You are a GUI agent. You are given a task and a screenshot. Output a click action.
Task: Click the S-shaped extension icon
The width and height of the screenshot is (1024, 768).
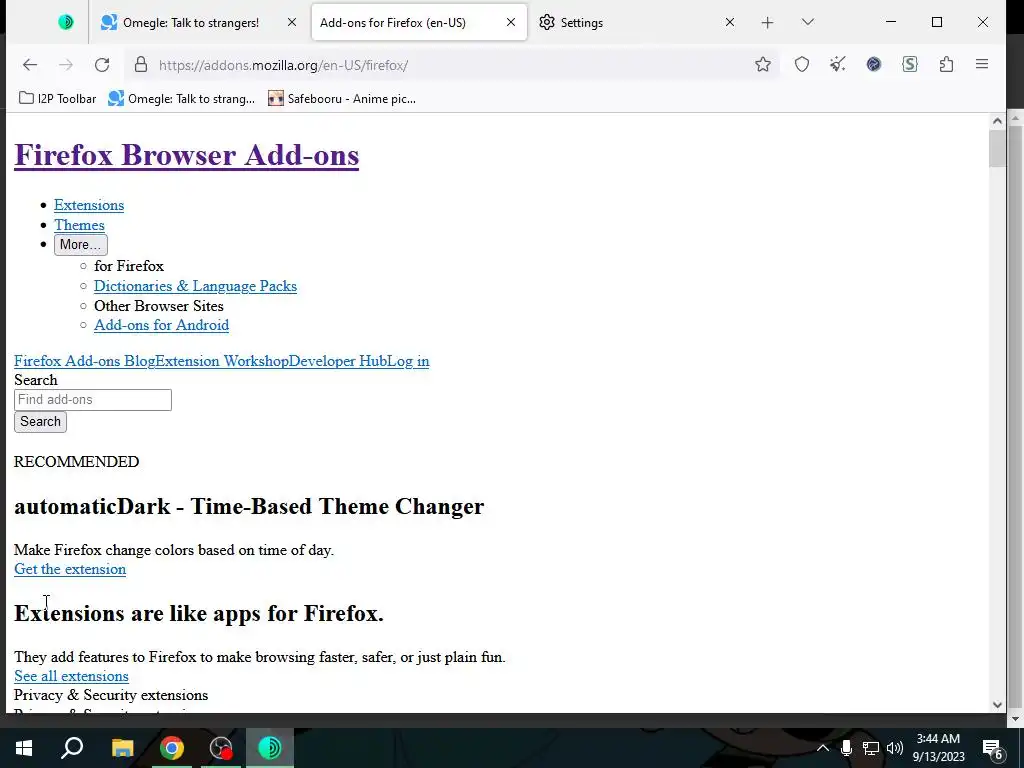click(910, 65)
